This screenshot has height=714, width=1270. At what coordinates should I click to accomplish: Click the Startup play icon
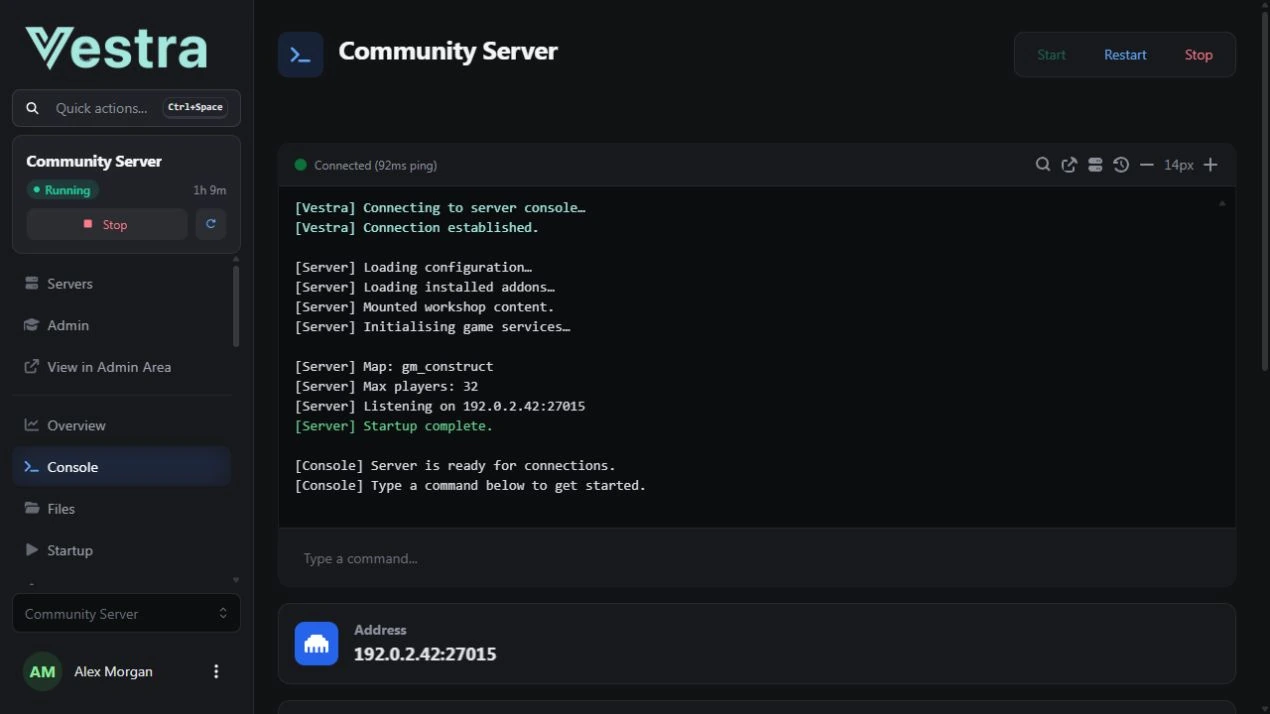(31, 550)
